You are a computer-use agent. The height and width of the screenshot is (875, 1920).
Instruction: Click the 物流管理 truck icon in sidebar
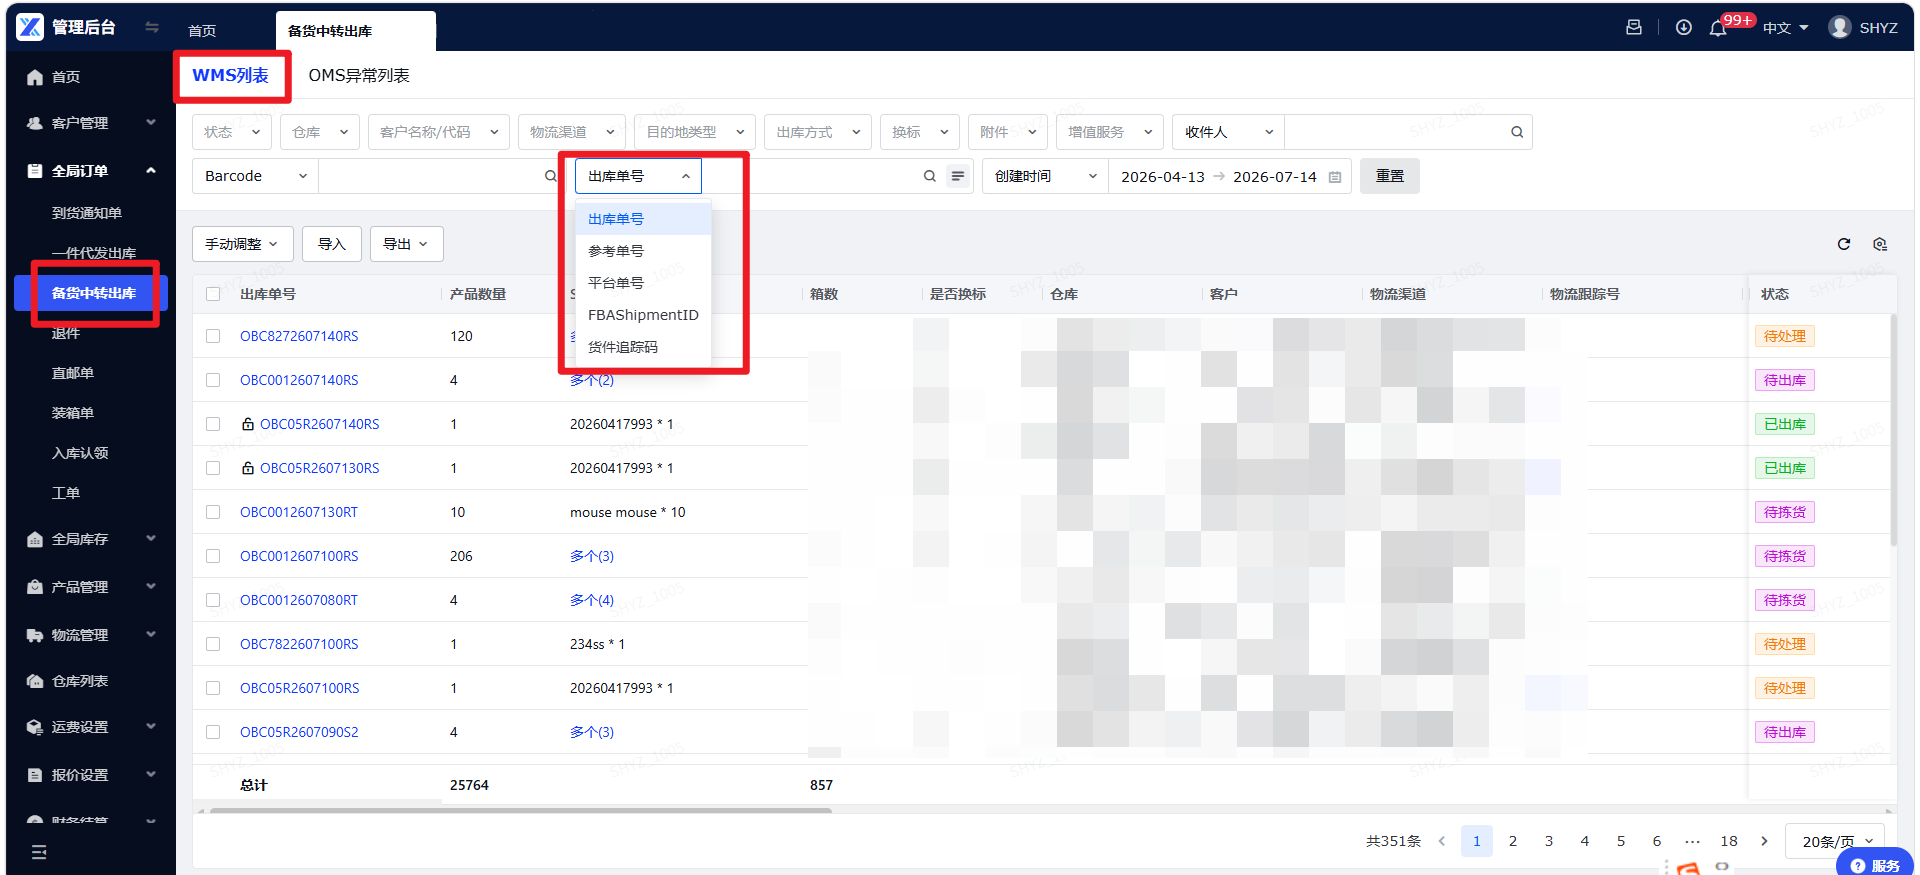coord(35,635)
